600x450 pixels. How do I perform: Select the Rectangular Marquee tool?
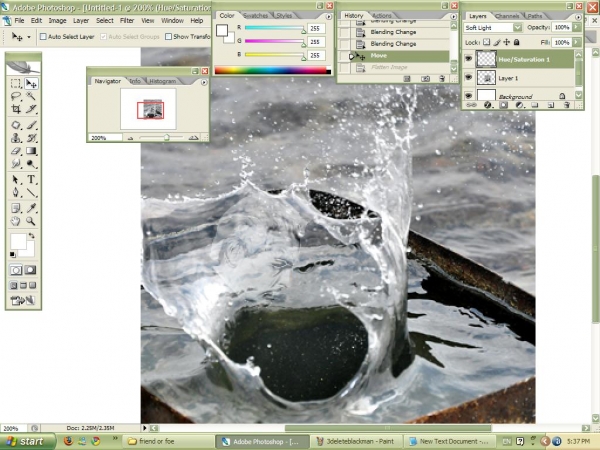coord(16,83)
